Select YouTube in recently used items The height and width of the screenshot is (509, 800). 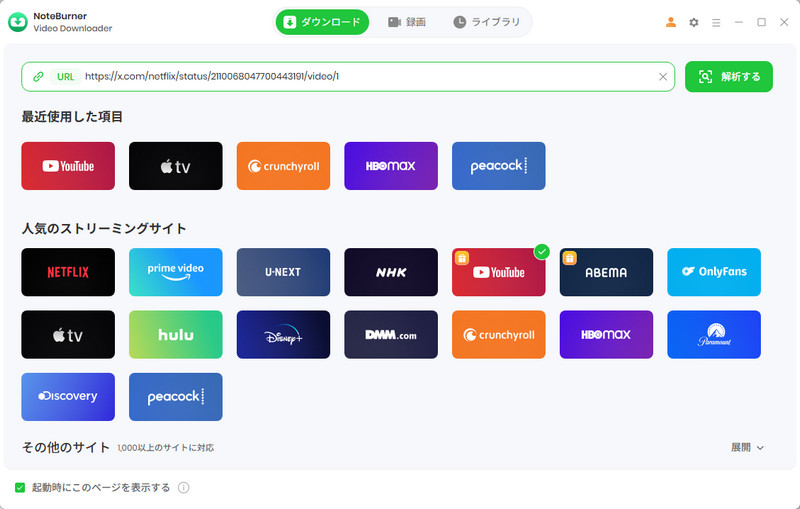pos(68,166)
